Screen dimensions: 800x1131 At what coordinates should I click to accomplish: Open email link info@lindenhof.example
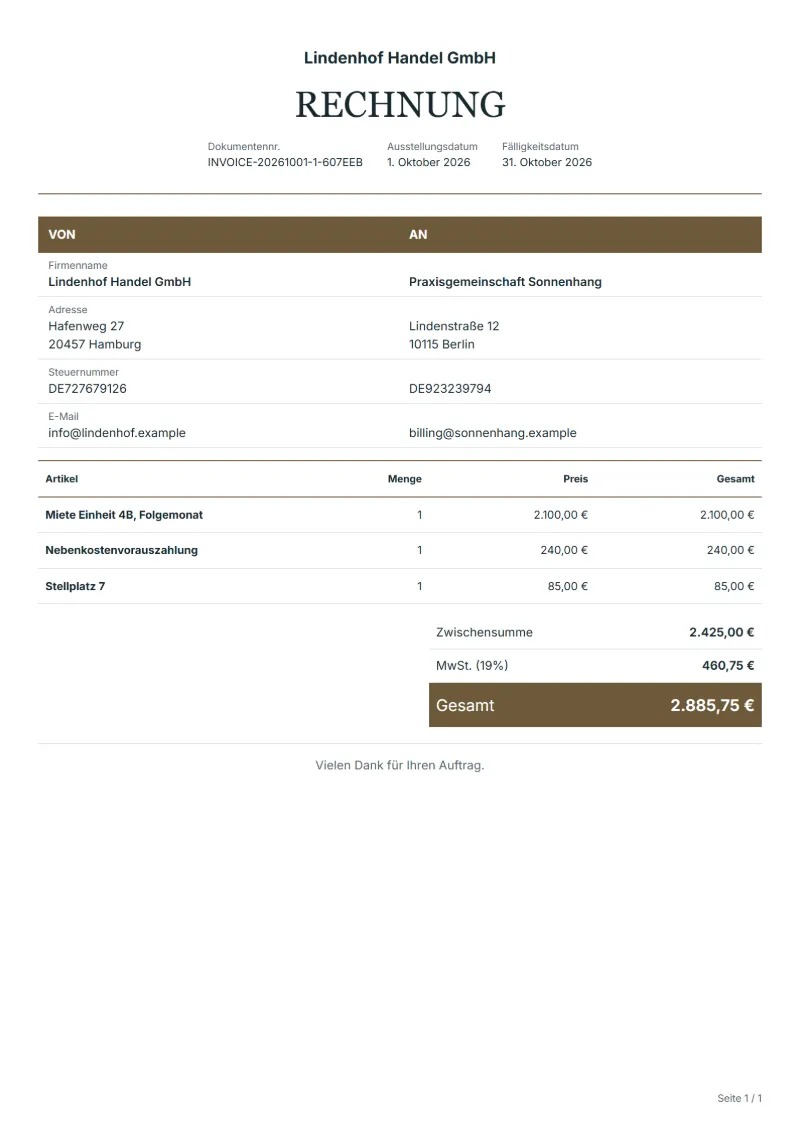point(117,433)
